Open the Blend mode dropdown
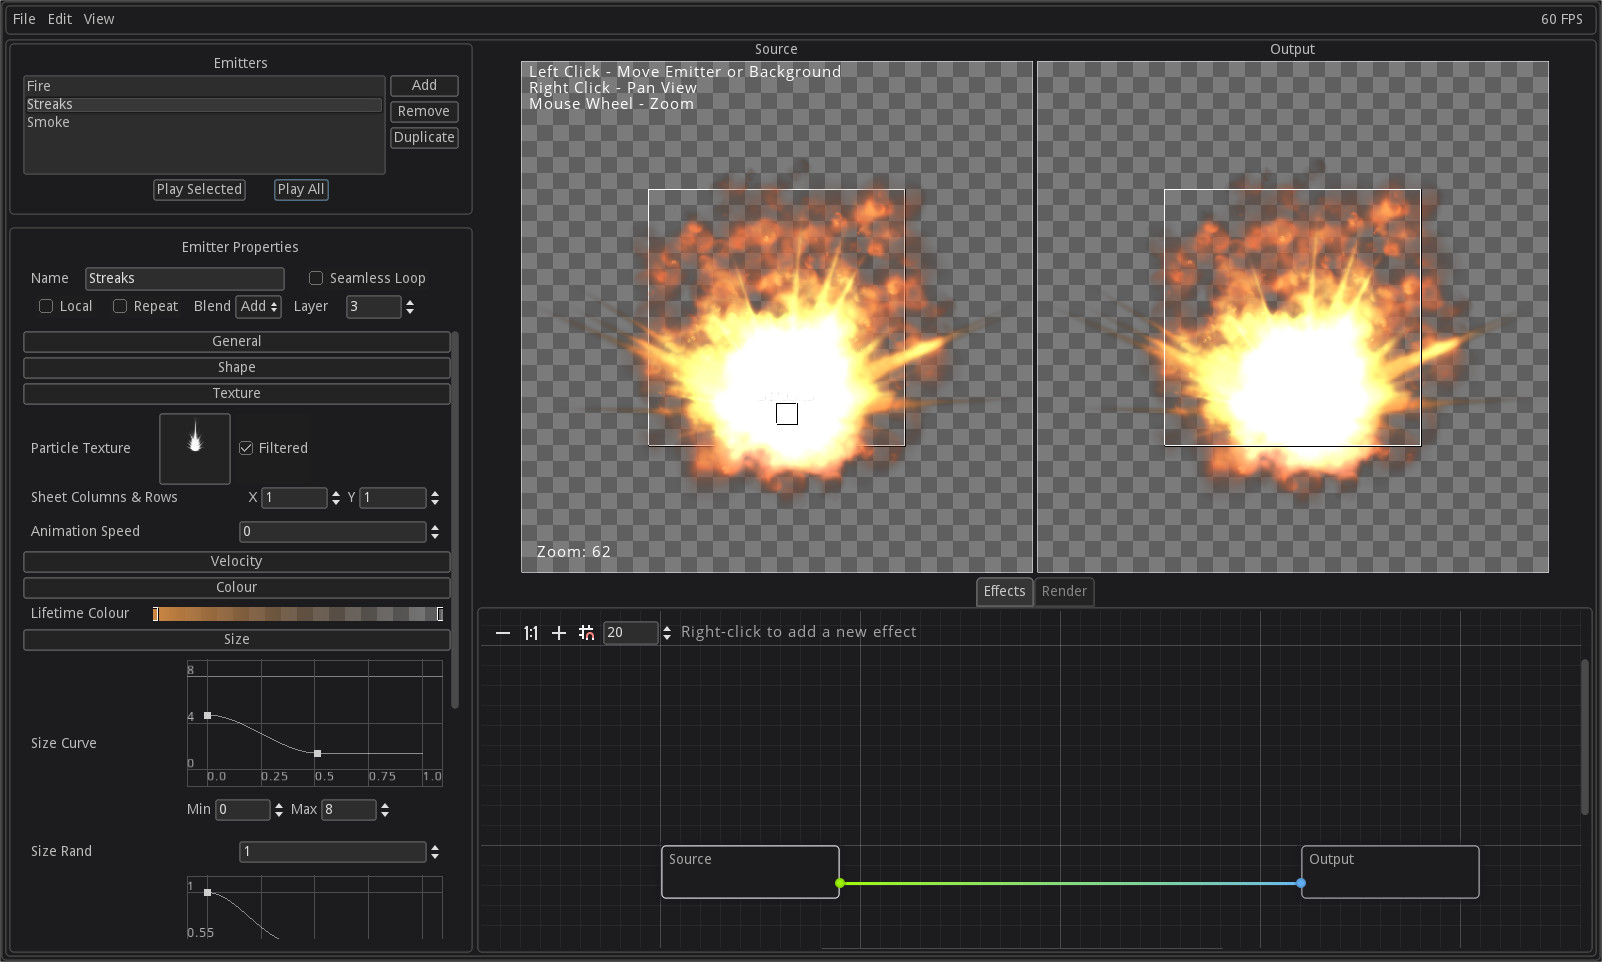This screenshot has width=1602, height=962. [258, 306]
